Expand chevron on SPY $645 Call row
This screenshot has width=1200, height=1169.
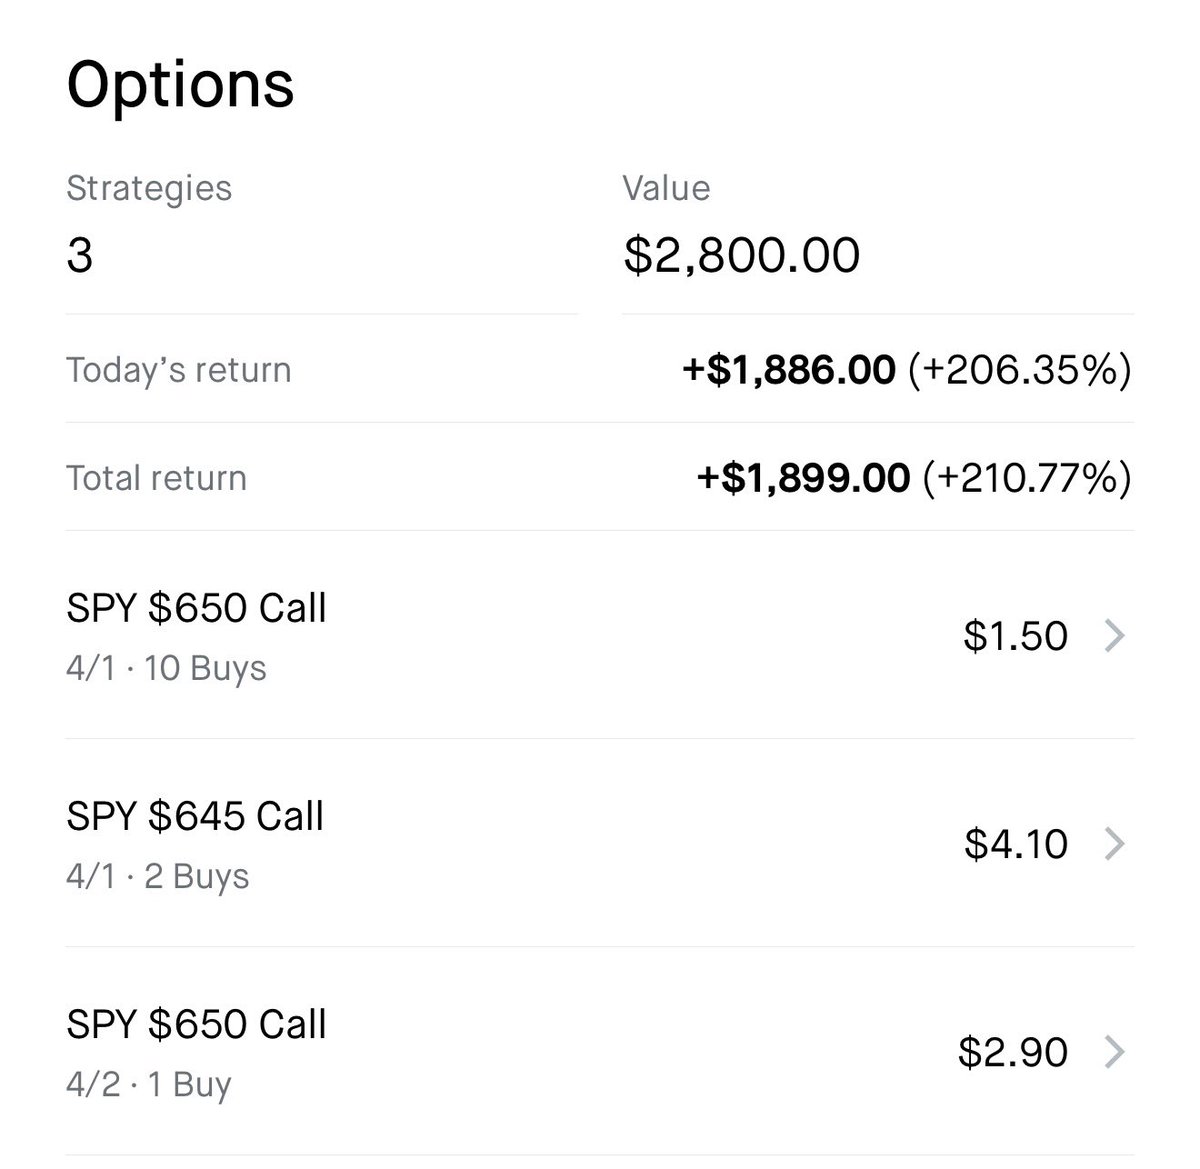[x=1114, y=844]
